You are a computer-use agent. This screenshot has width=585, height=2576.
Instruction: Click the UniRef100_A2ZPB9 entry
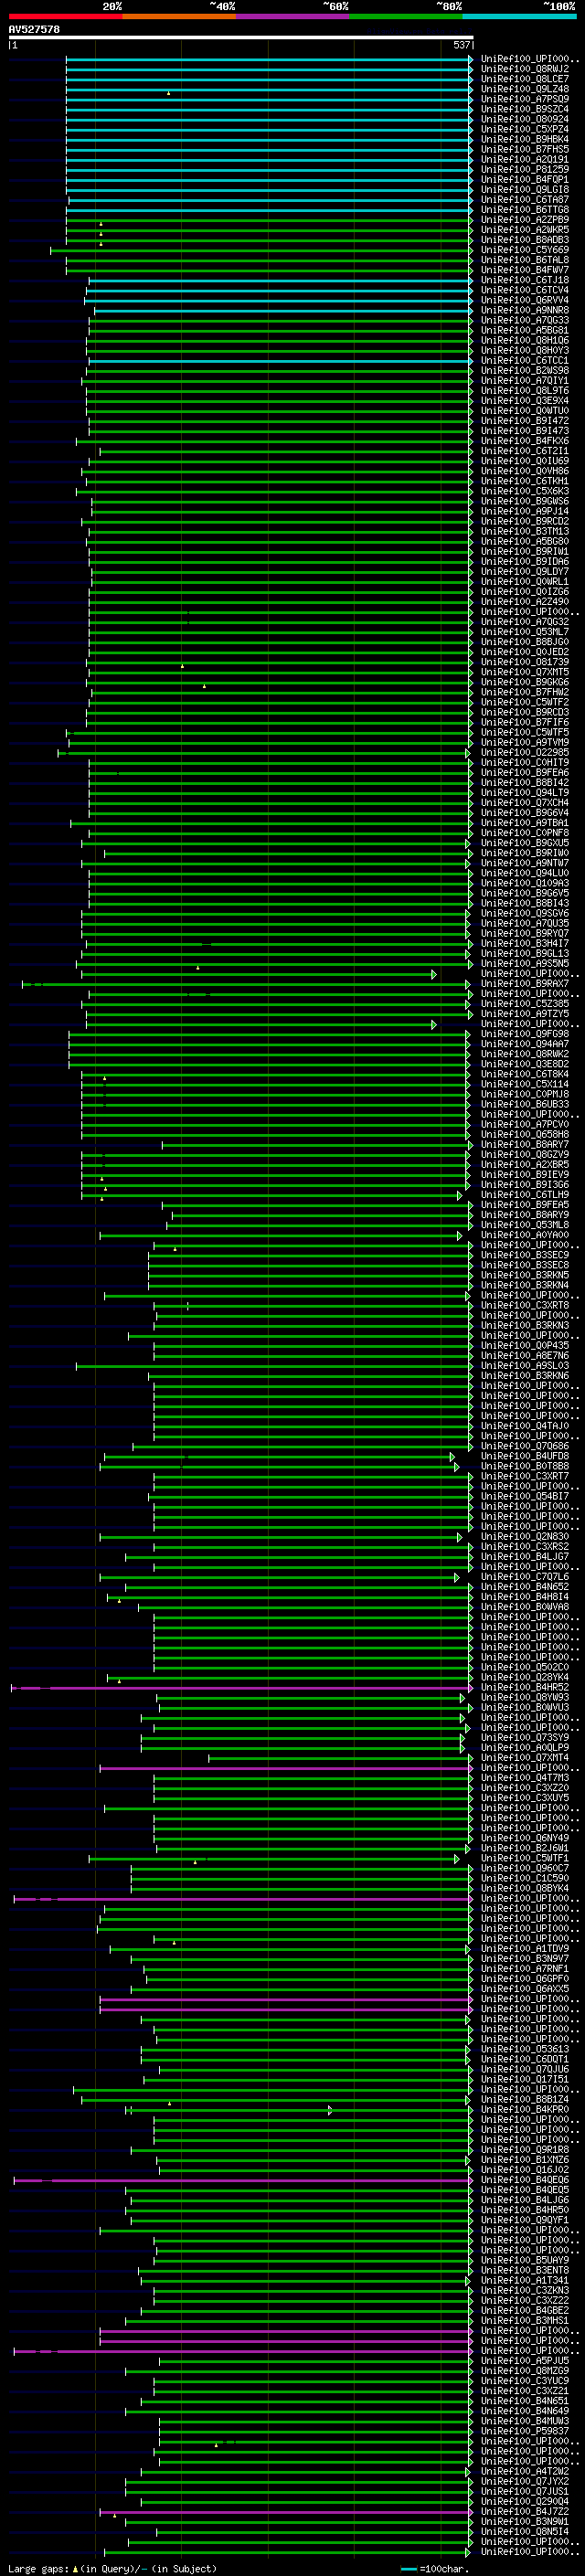point(525,219)
